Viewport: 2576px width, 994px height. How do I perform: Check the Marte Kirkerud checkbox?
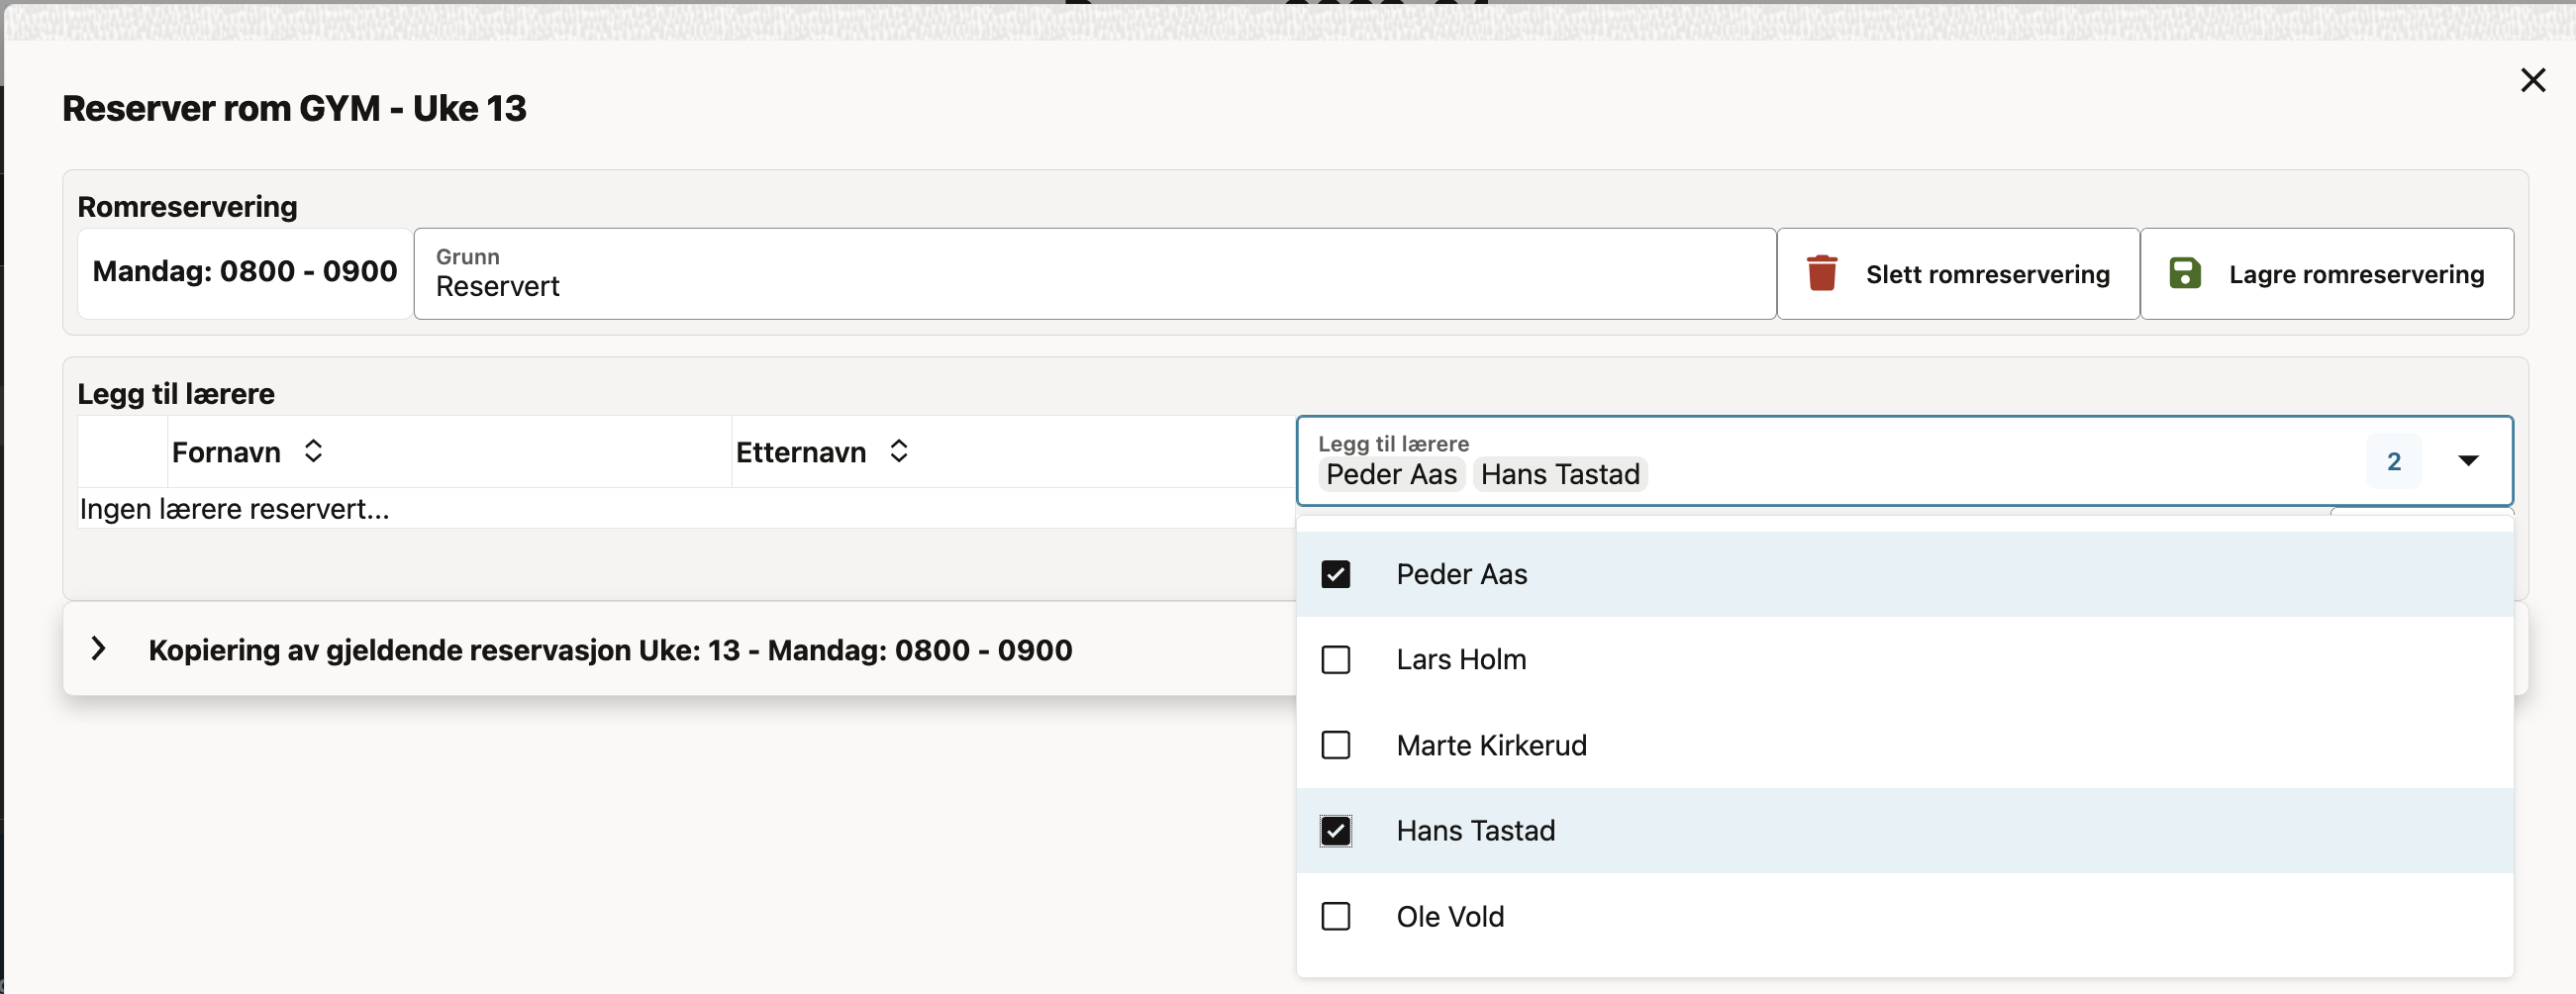point(1335,745)
